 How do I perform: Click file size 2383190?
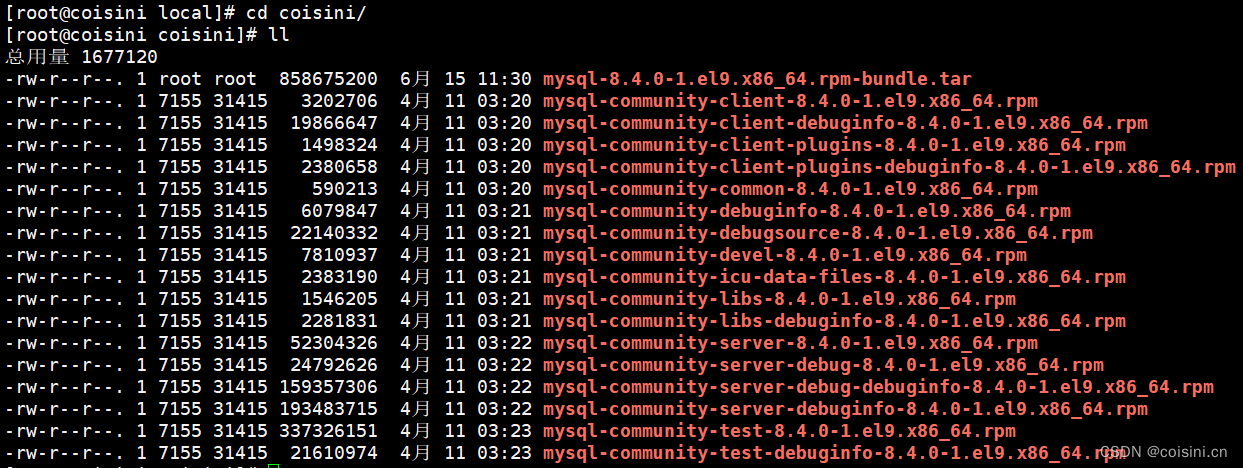[340, 277]
